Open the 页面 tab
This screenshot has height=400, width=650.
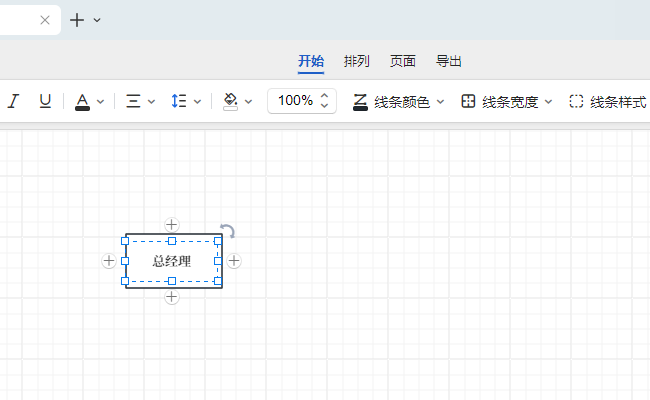pyautogui.click(x=403, y=61)
